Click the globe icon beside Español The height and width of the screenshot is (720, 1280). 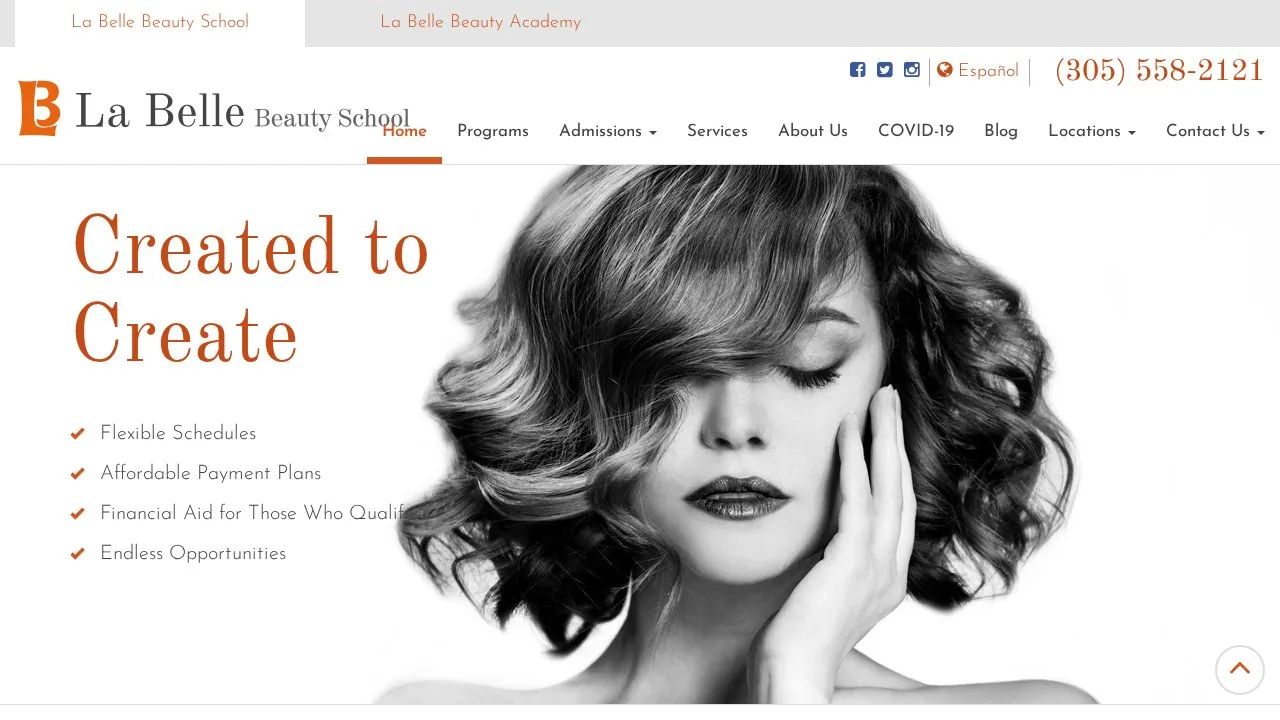[x=945, y=70]
